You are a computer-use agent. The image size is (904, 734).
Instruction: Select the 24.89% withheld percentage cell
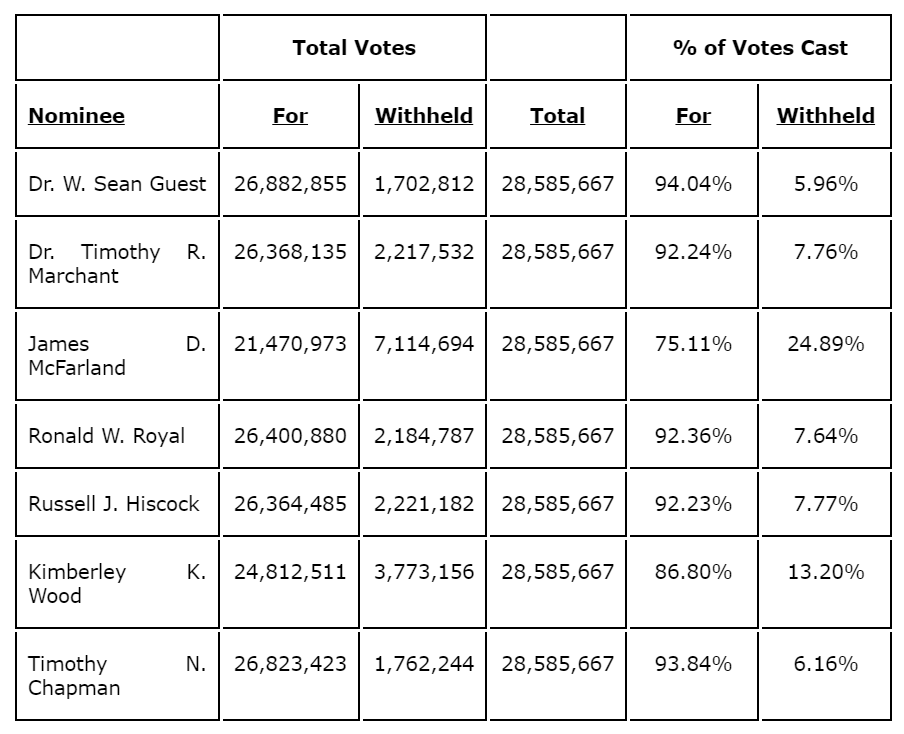point(825,344)
